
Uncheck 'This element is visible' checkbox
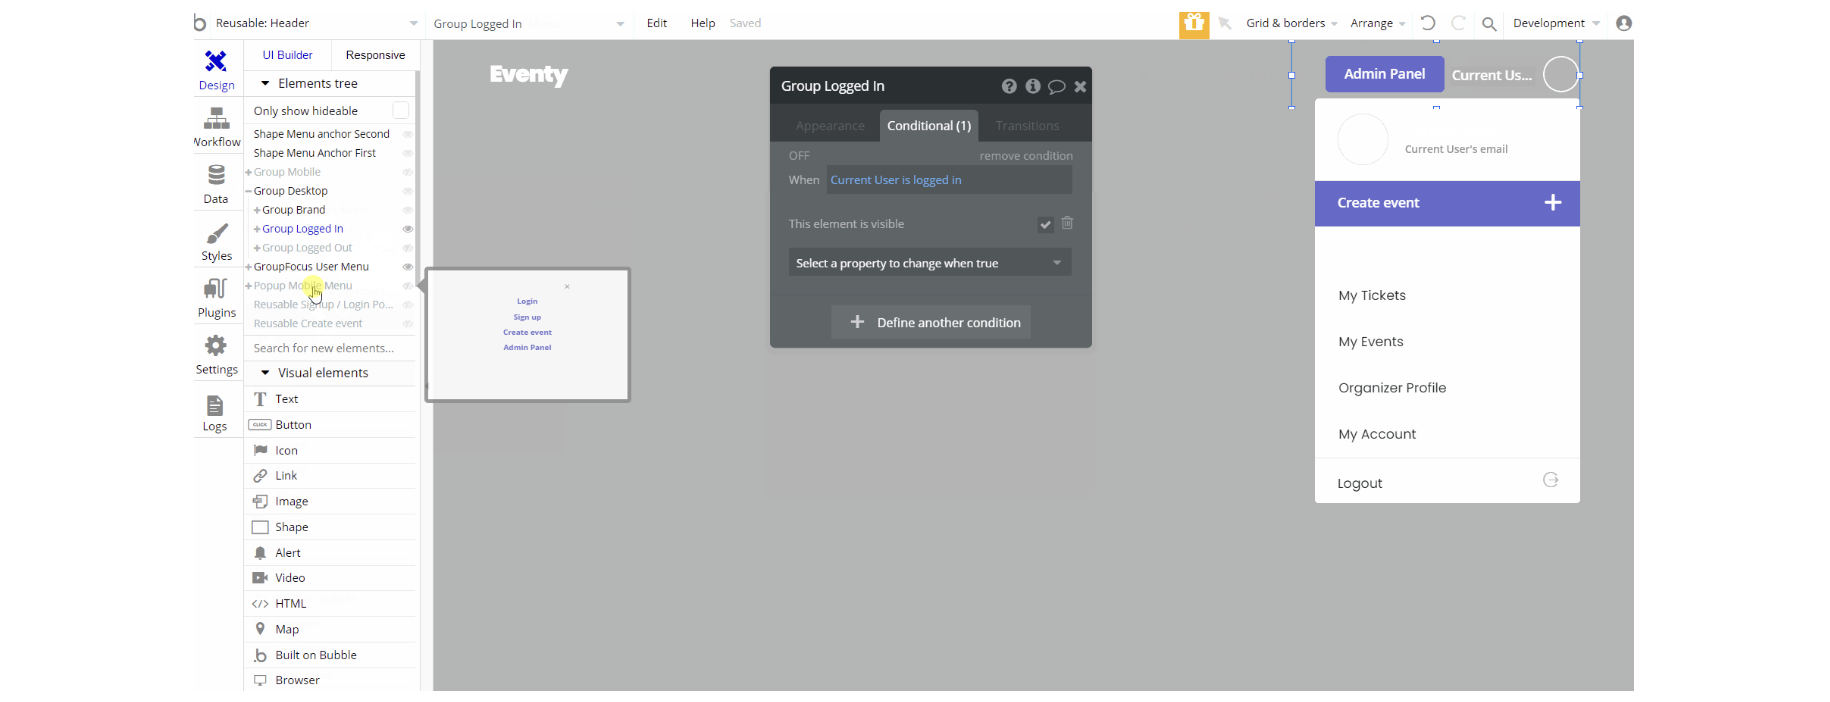1045,224
